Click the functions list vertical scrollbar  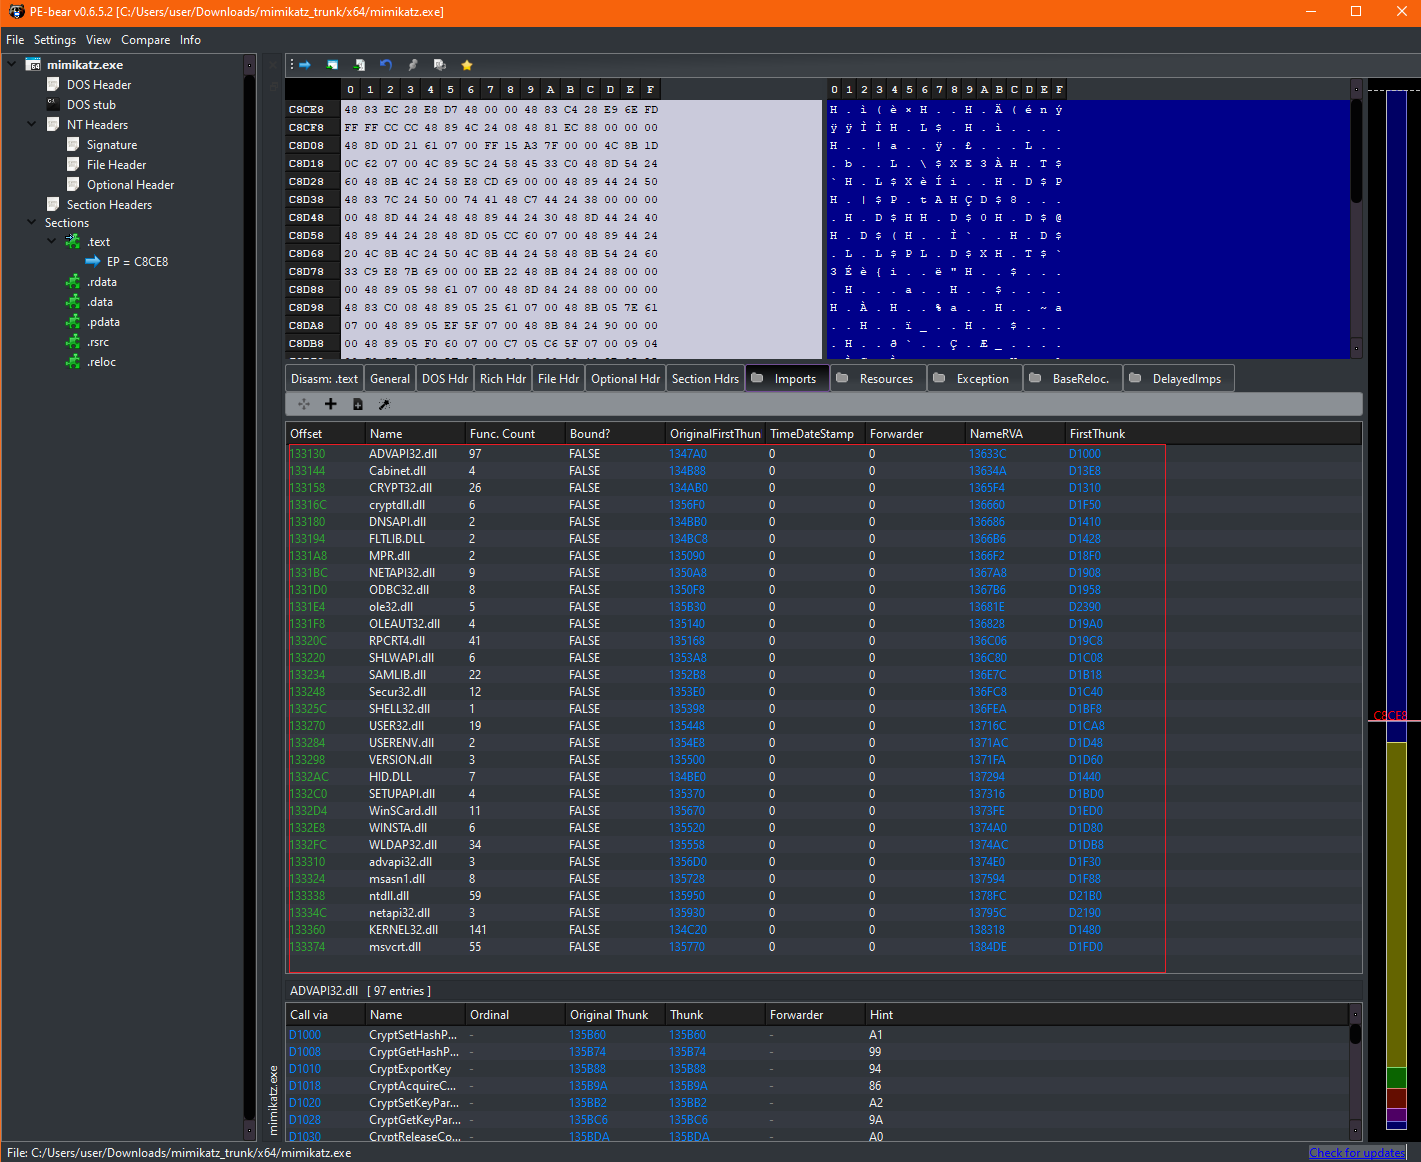pyautogui.click(x=1355, y=1072)
